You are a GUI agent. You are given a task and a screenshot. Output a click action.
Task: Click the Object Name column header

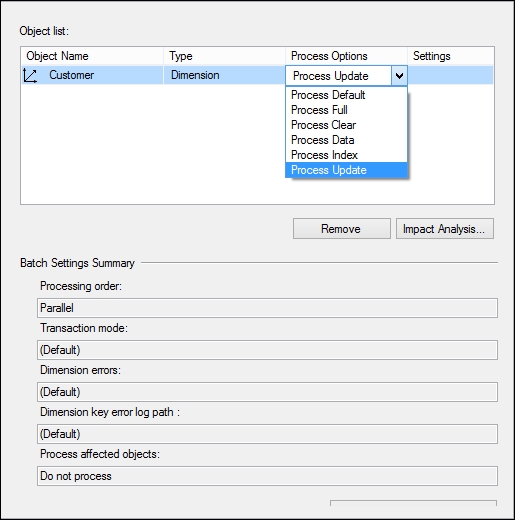92,56
